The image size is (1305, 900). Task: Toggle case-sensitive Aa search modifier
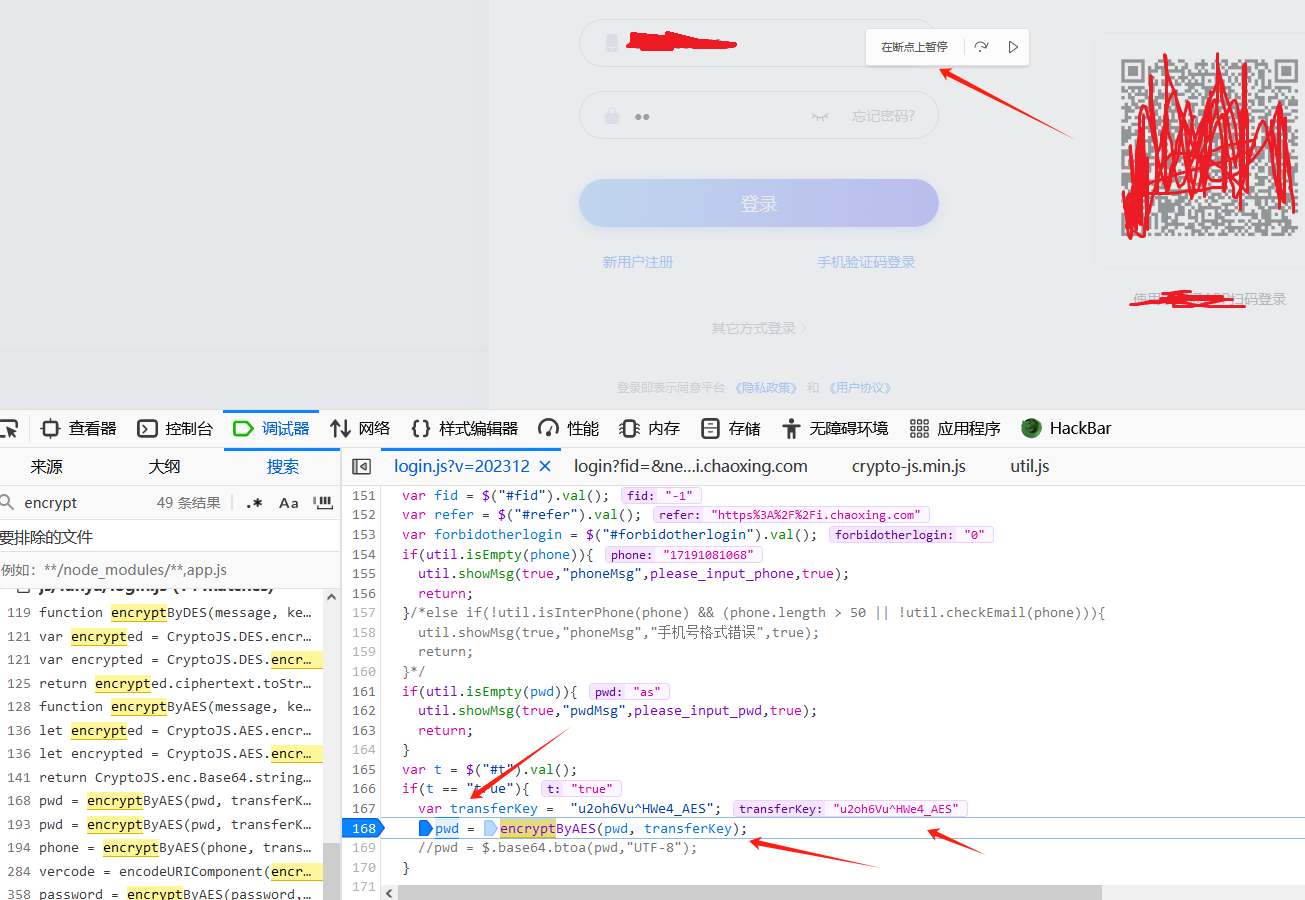coord(289,503)
